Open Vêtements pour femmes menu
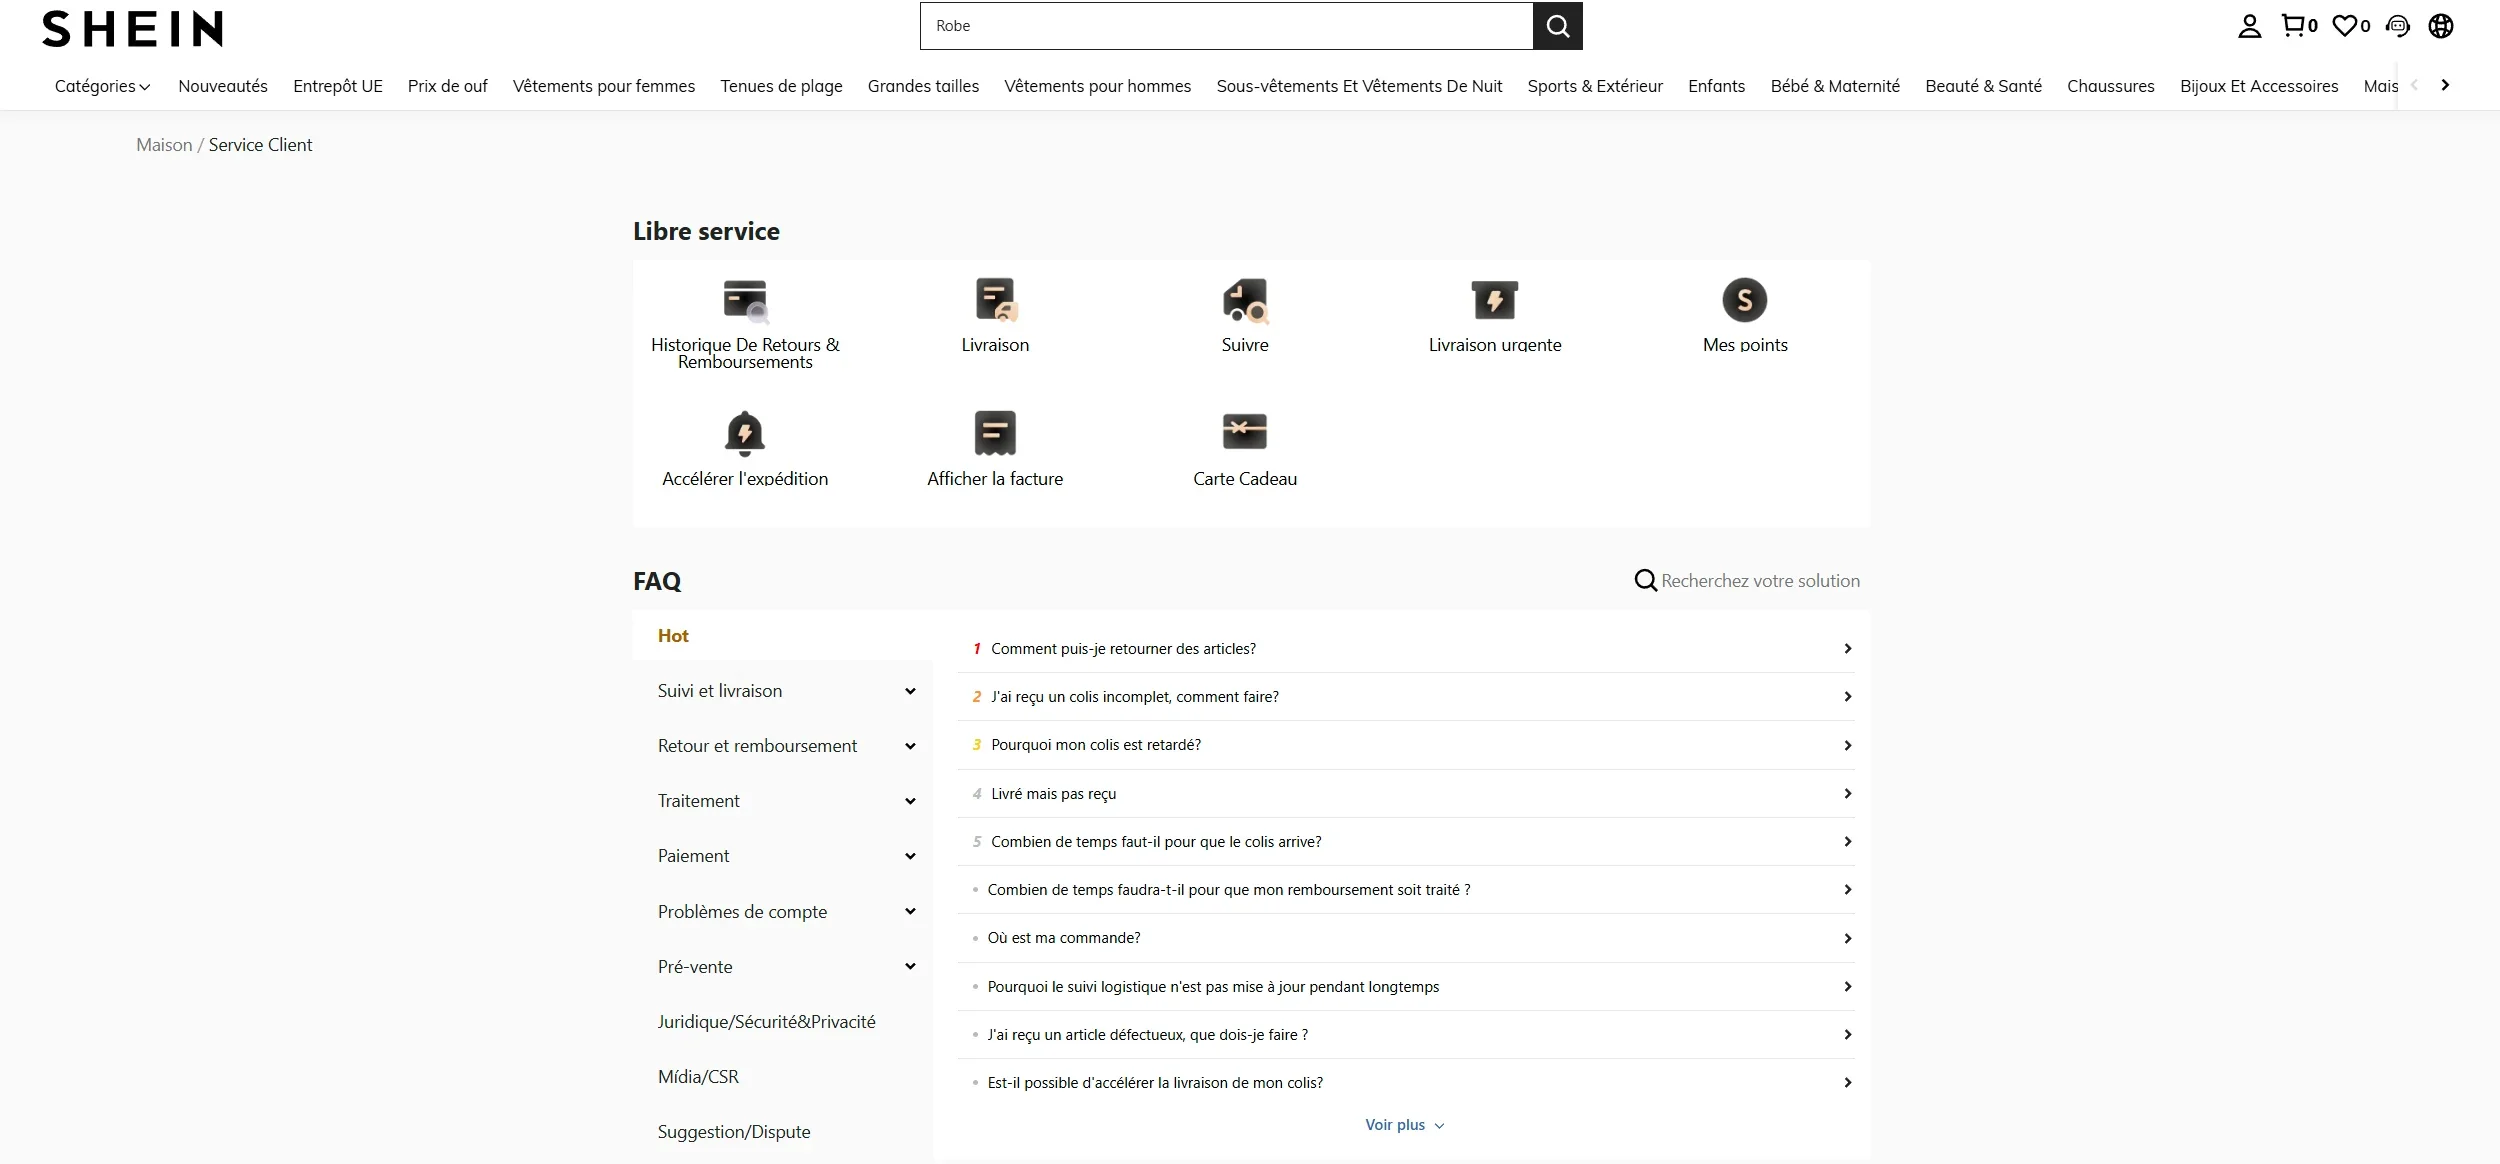The image size is (2500, 1164). pos(604,86)
